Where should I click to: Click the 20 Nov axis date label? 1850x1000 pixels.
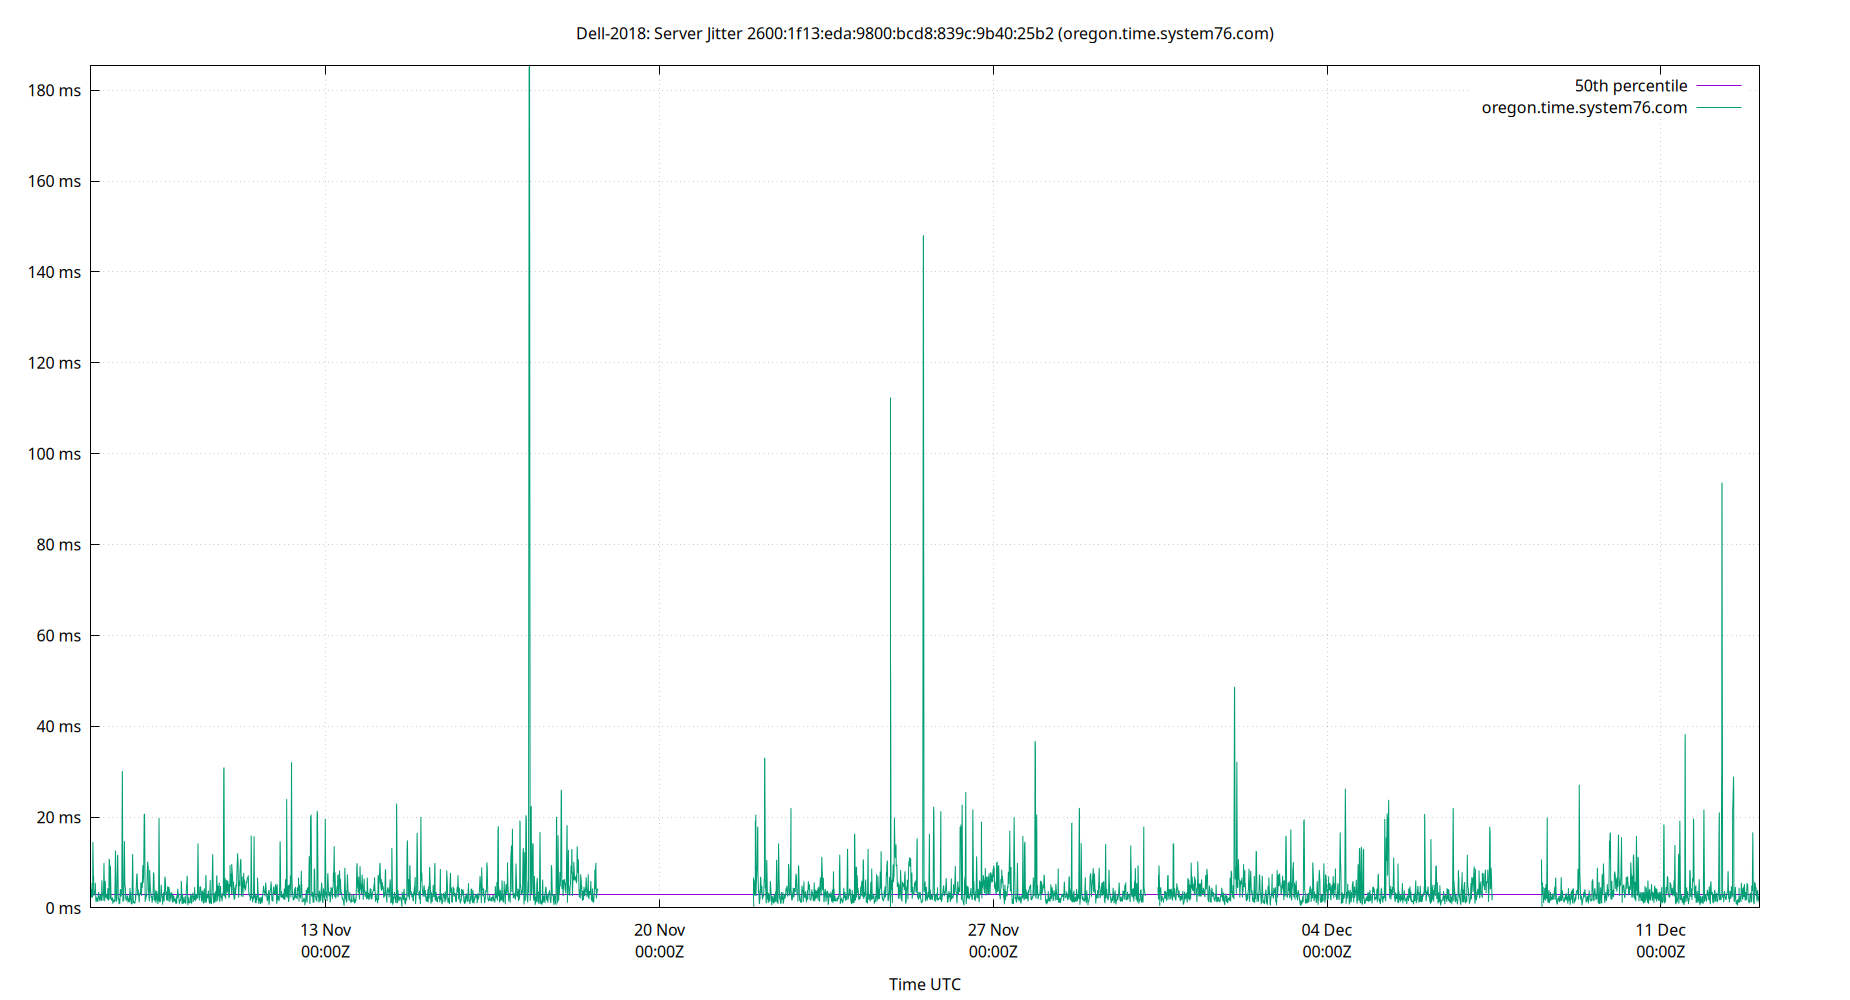click(659, 930)
